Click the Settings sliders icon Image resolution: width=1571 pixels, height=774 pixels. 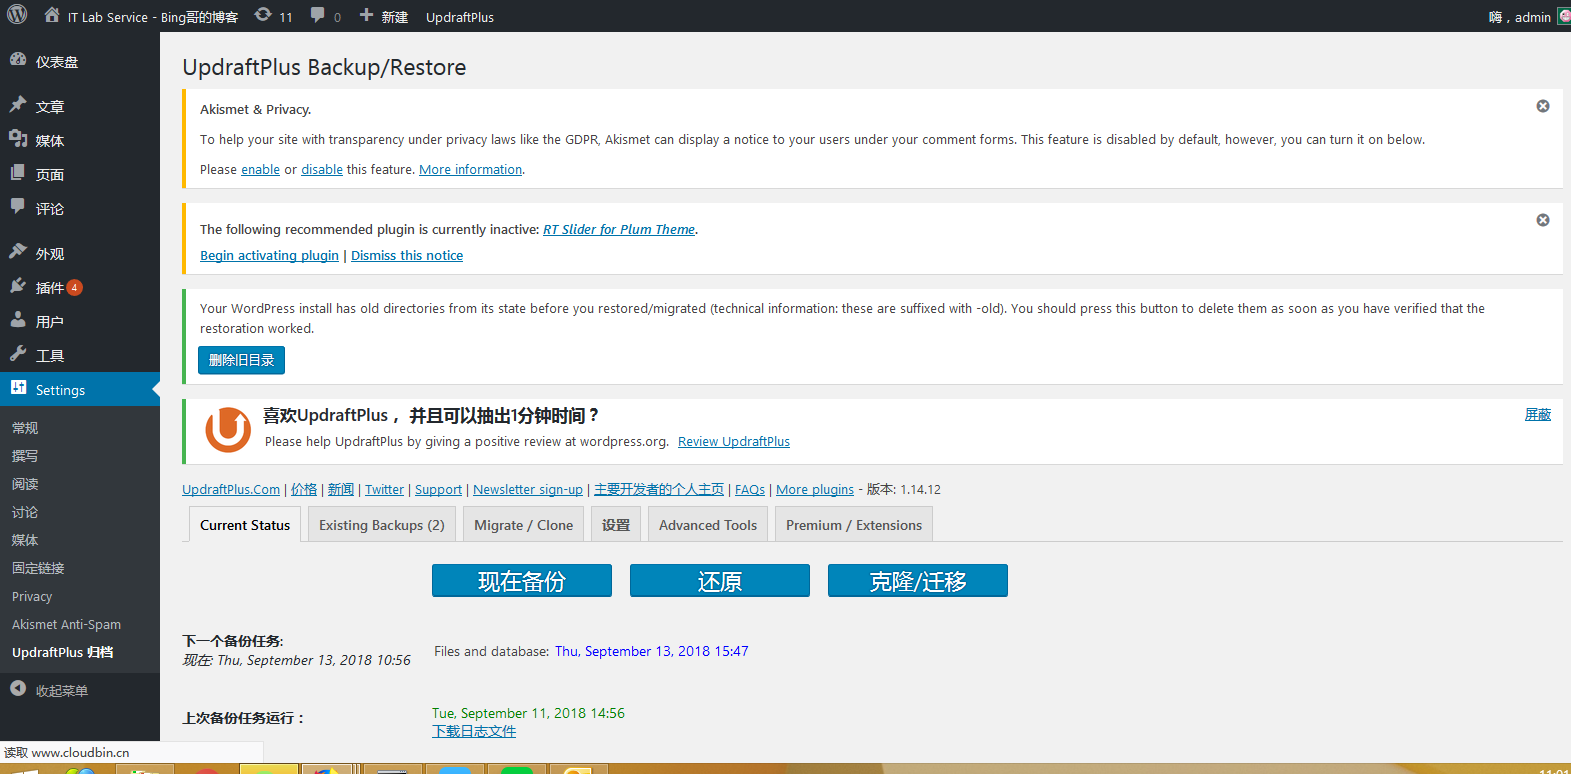18,388
